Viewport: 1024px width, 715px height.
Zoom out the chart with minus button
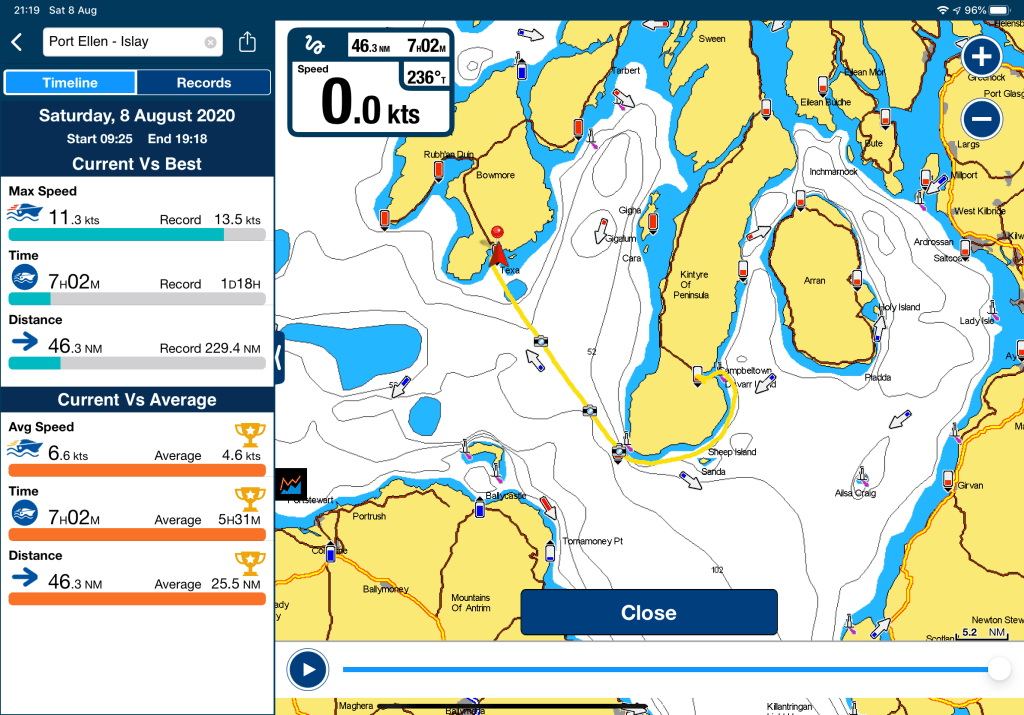[982, 119]
